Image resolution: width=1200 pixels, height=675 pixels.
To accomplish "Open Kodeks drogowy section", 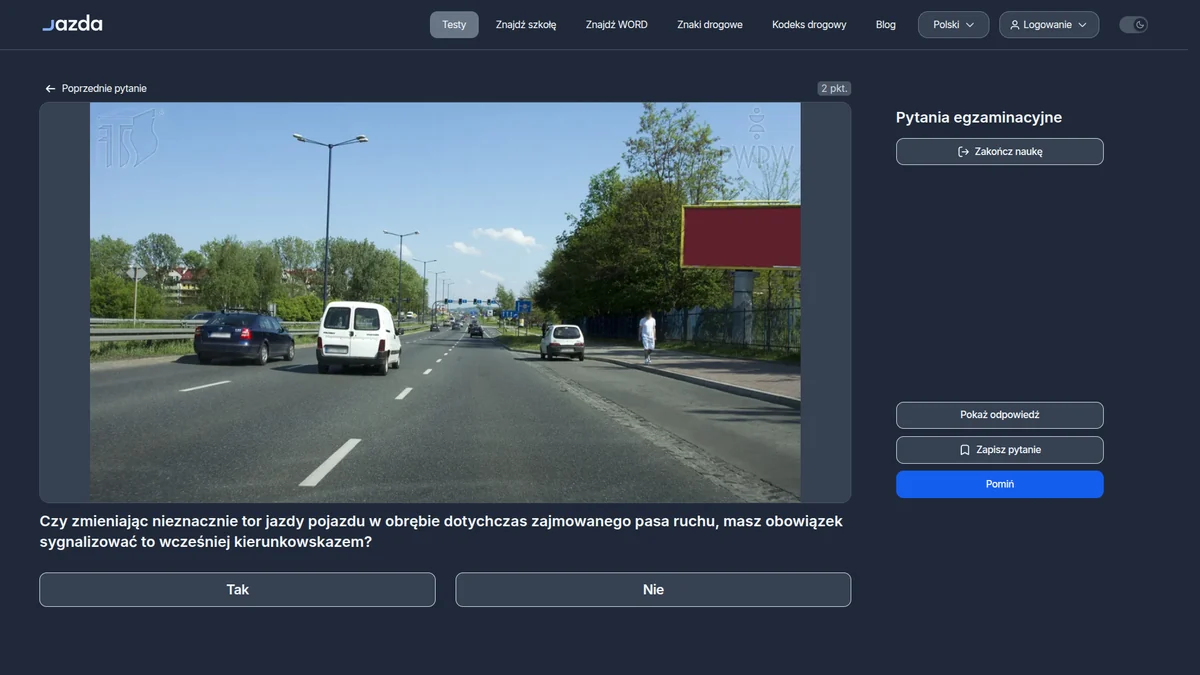I will point(809,25).
